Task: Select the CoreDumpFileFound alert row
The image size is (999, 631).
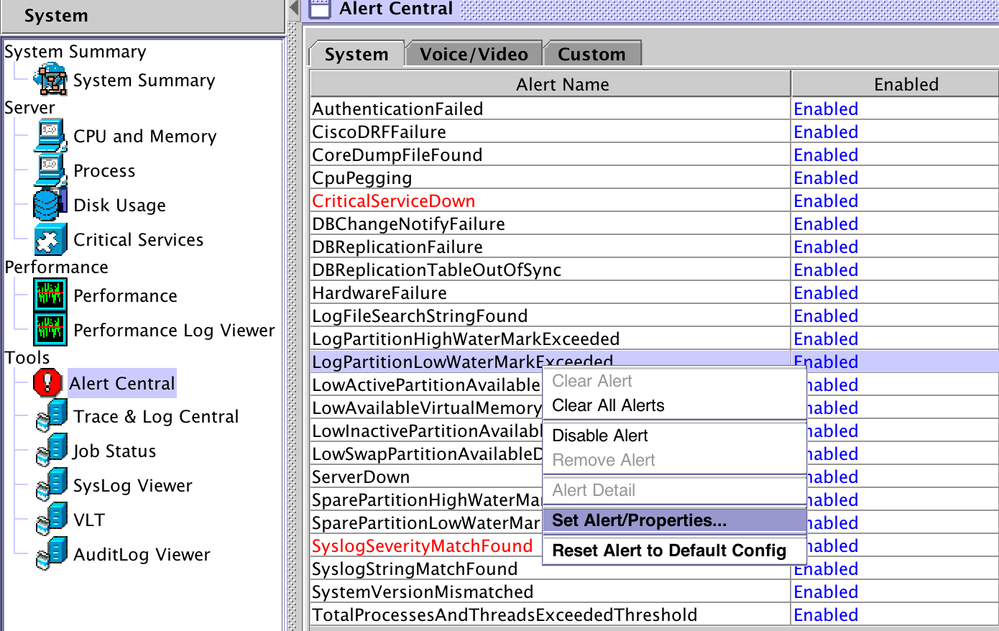Action: 550,154
